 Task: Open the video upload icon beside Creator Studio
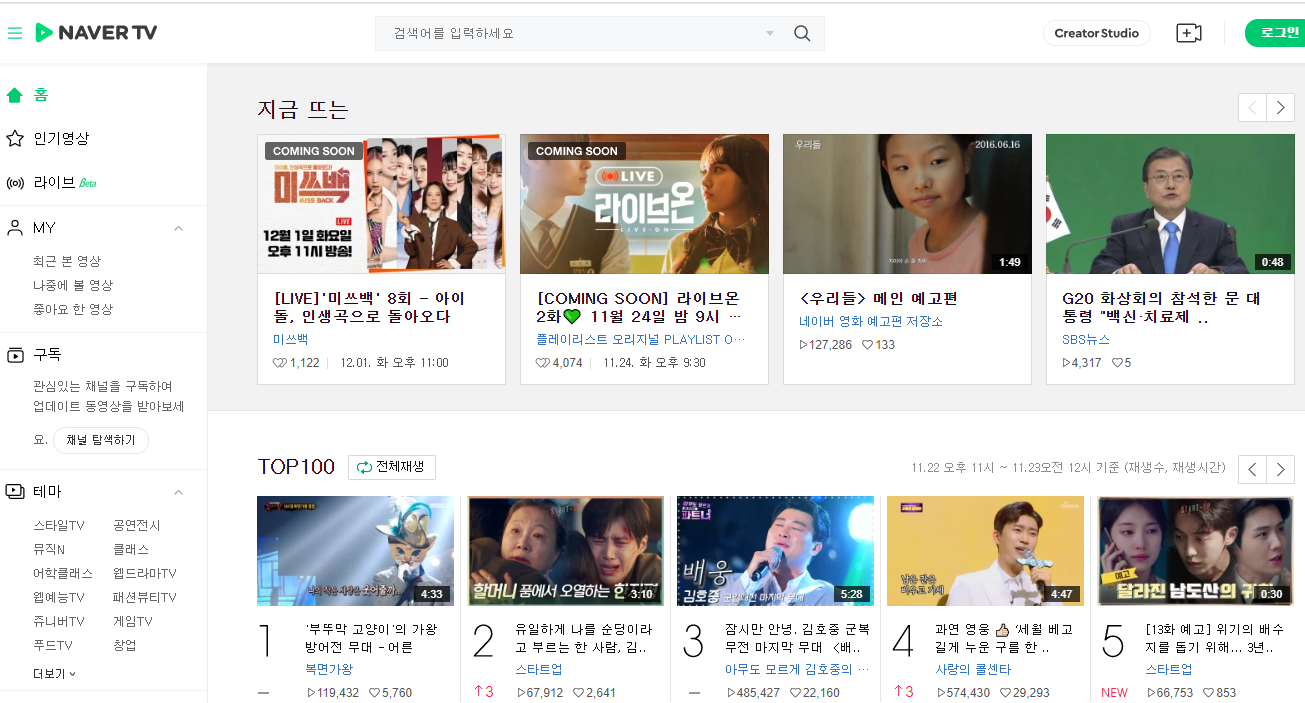tap(1189, 32)
